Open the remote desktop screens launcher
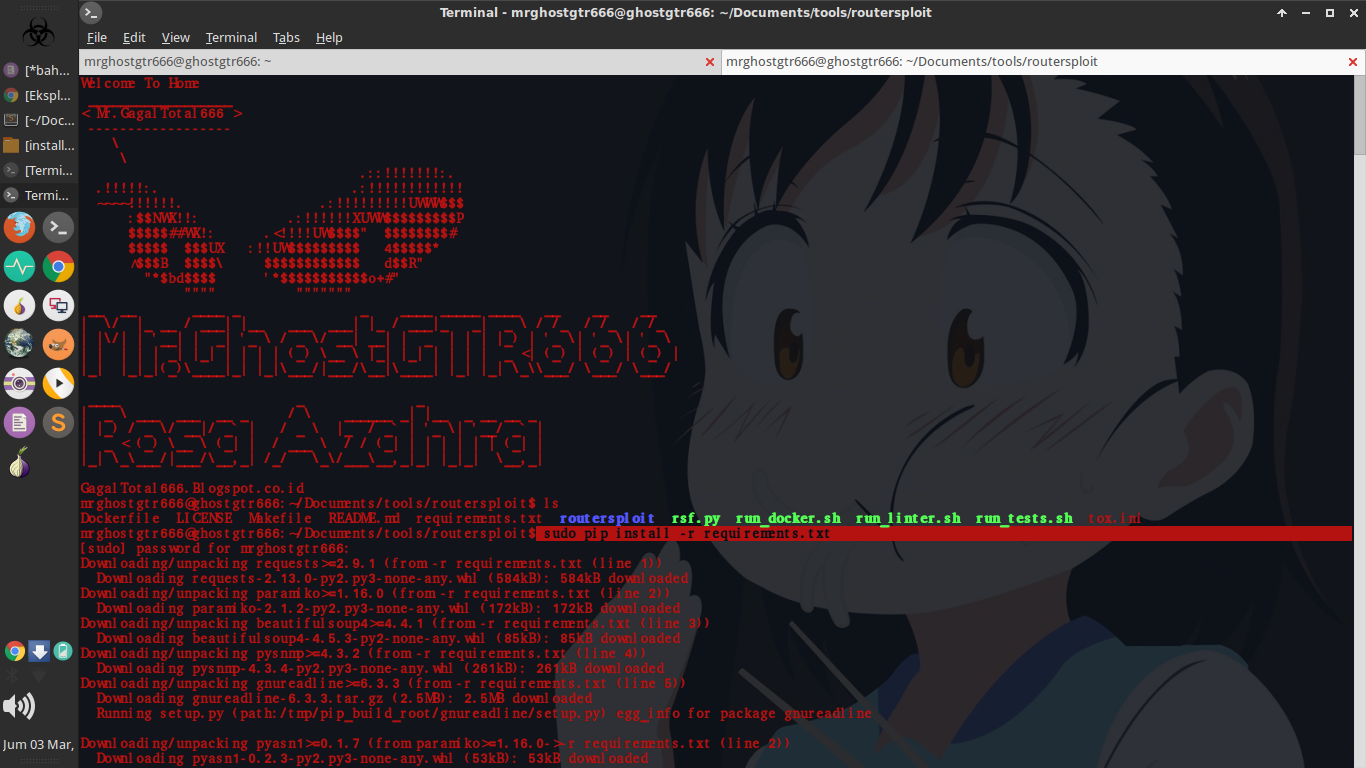The image size is (1366, 768). tap(58, 306)
